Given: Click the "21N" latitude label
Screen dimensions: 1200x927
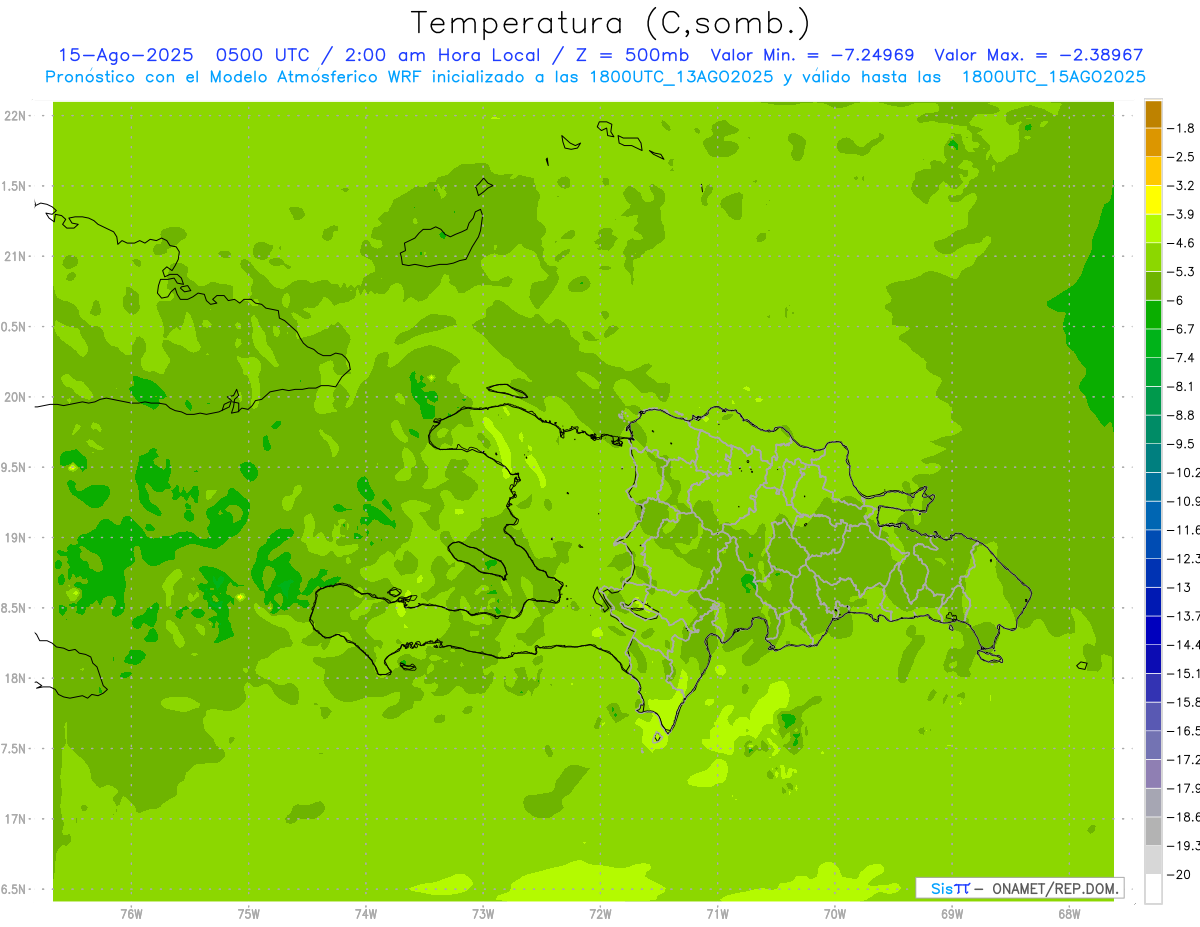Looking at the screenshot, I should click(x=17, y=257).
